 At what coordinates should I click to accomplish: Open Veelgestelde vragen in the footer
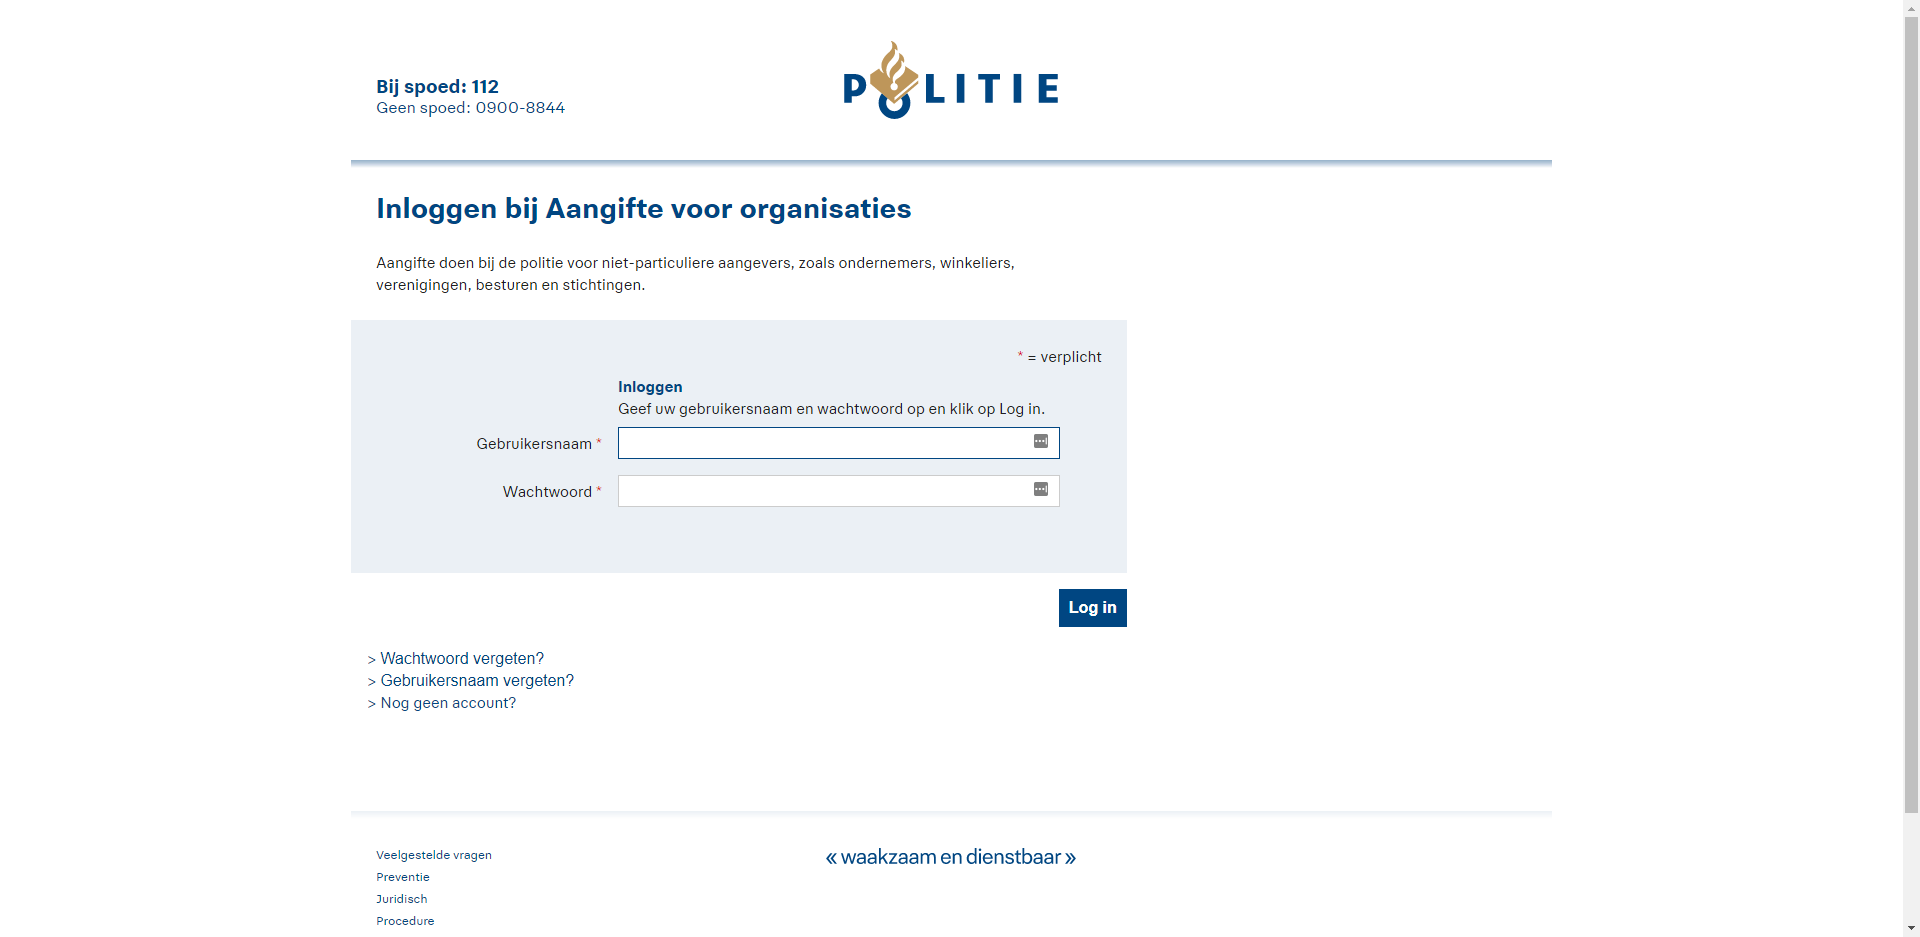click(x=434, y=855)
